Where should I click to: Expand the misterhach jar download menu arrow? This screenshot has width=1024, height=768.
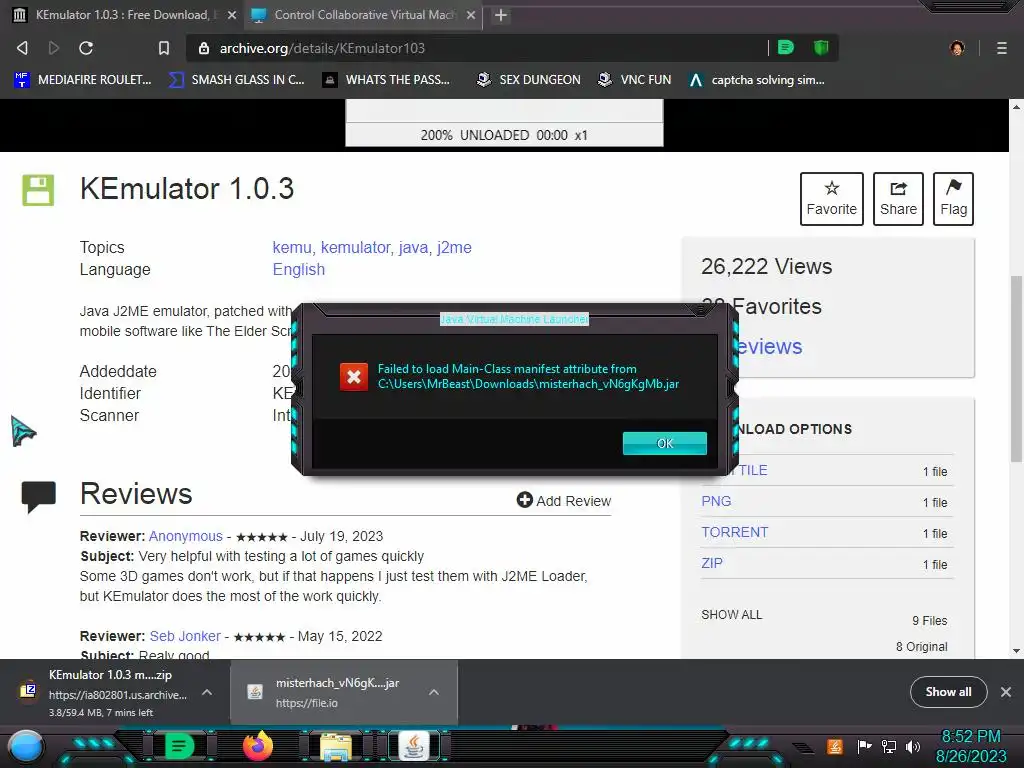pos(434,692)
